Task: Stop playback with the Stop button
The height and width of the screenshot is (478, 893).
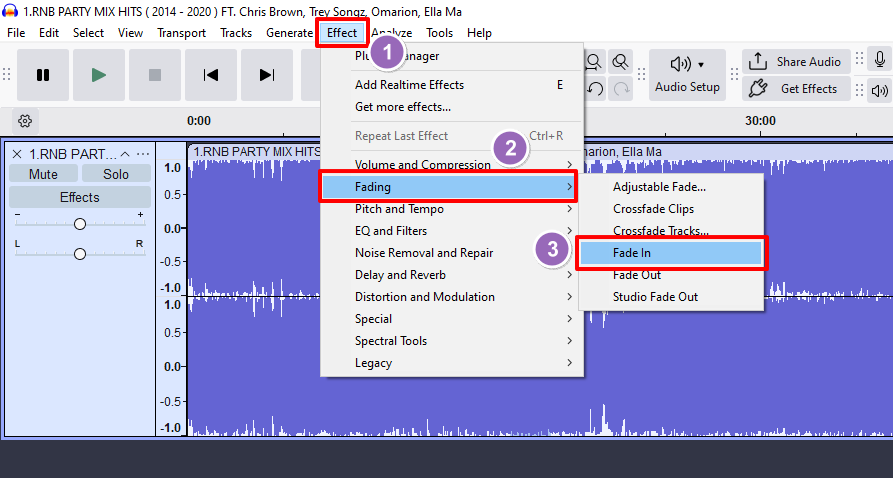Action: (154, 75)
